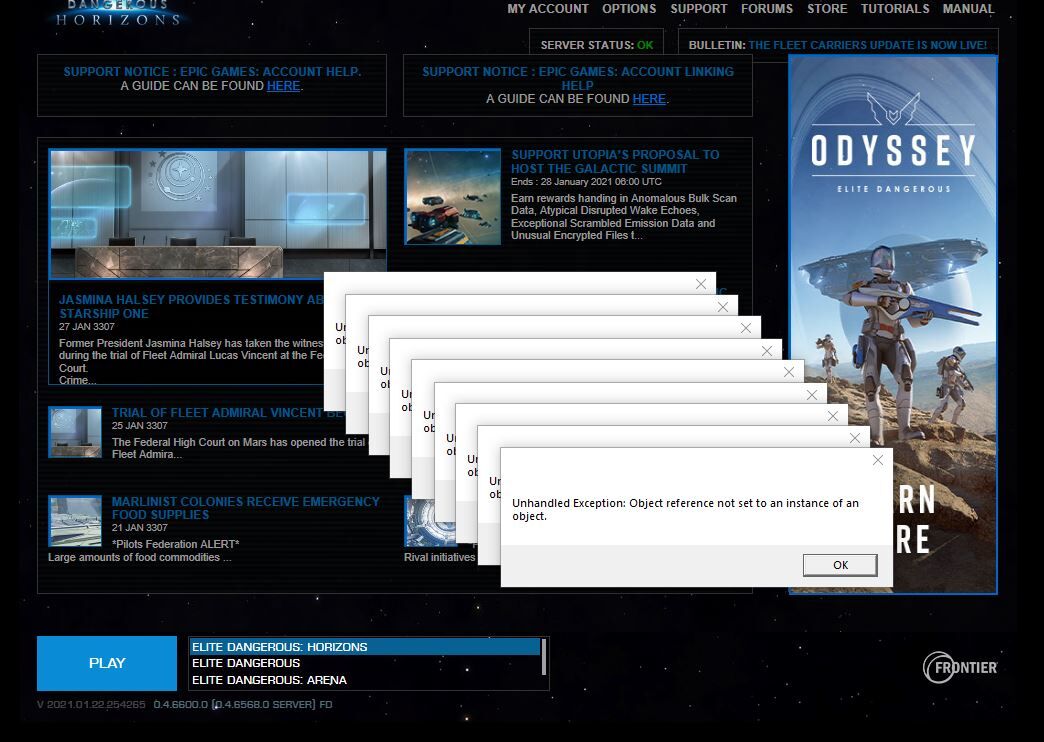Click the Unhandled Exception message text
The height and width of the screenshot is (742, 1044).
pyautogui.click(x=685, y=510)
